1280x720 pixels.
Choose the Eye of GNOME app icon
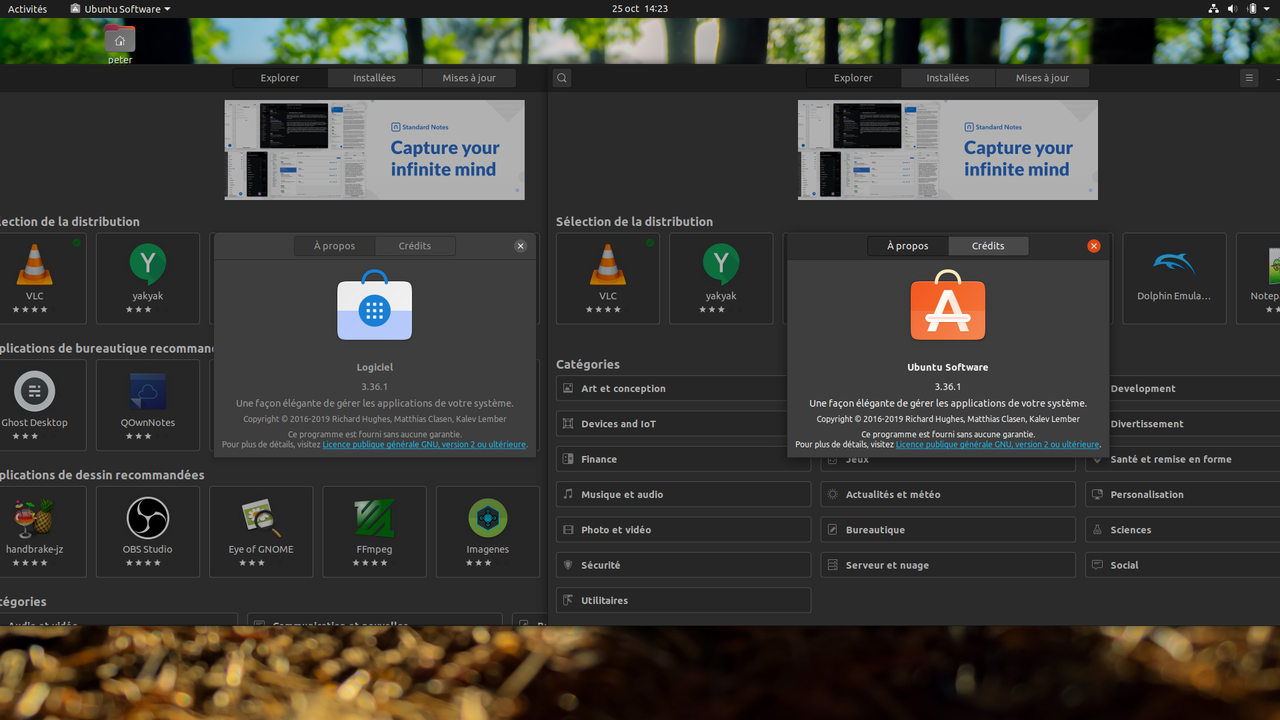261,518
